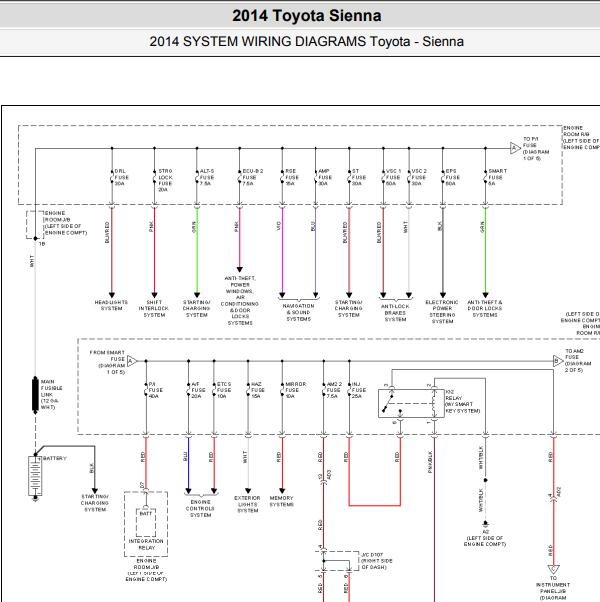
Task: Select the SMART FUSE 5A label
Action: (x=498, y=177)
